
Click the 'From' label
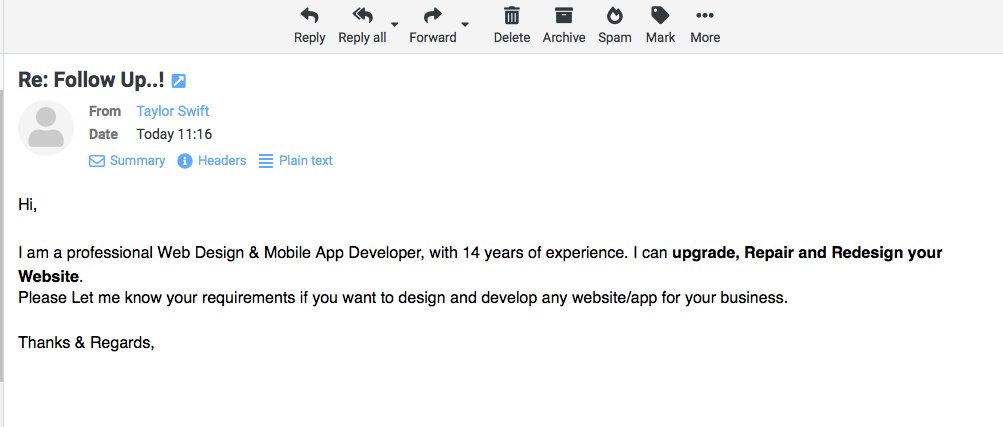tap(105, 111)
